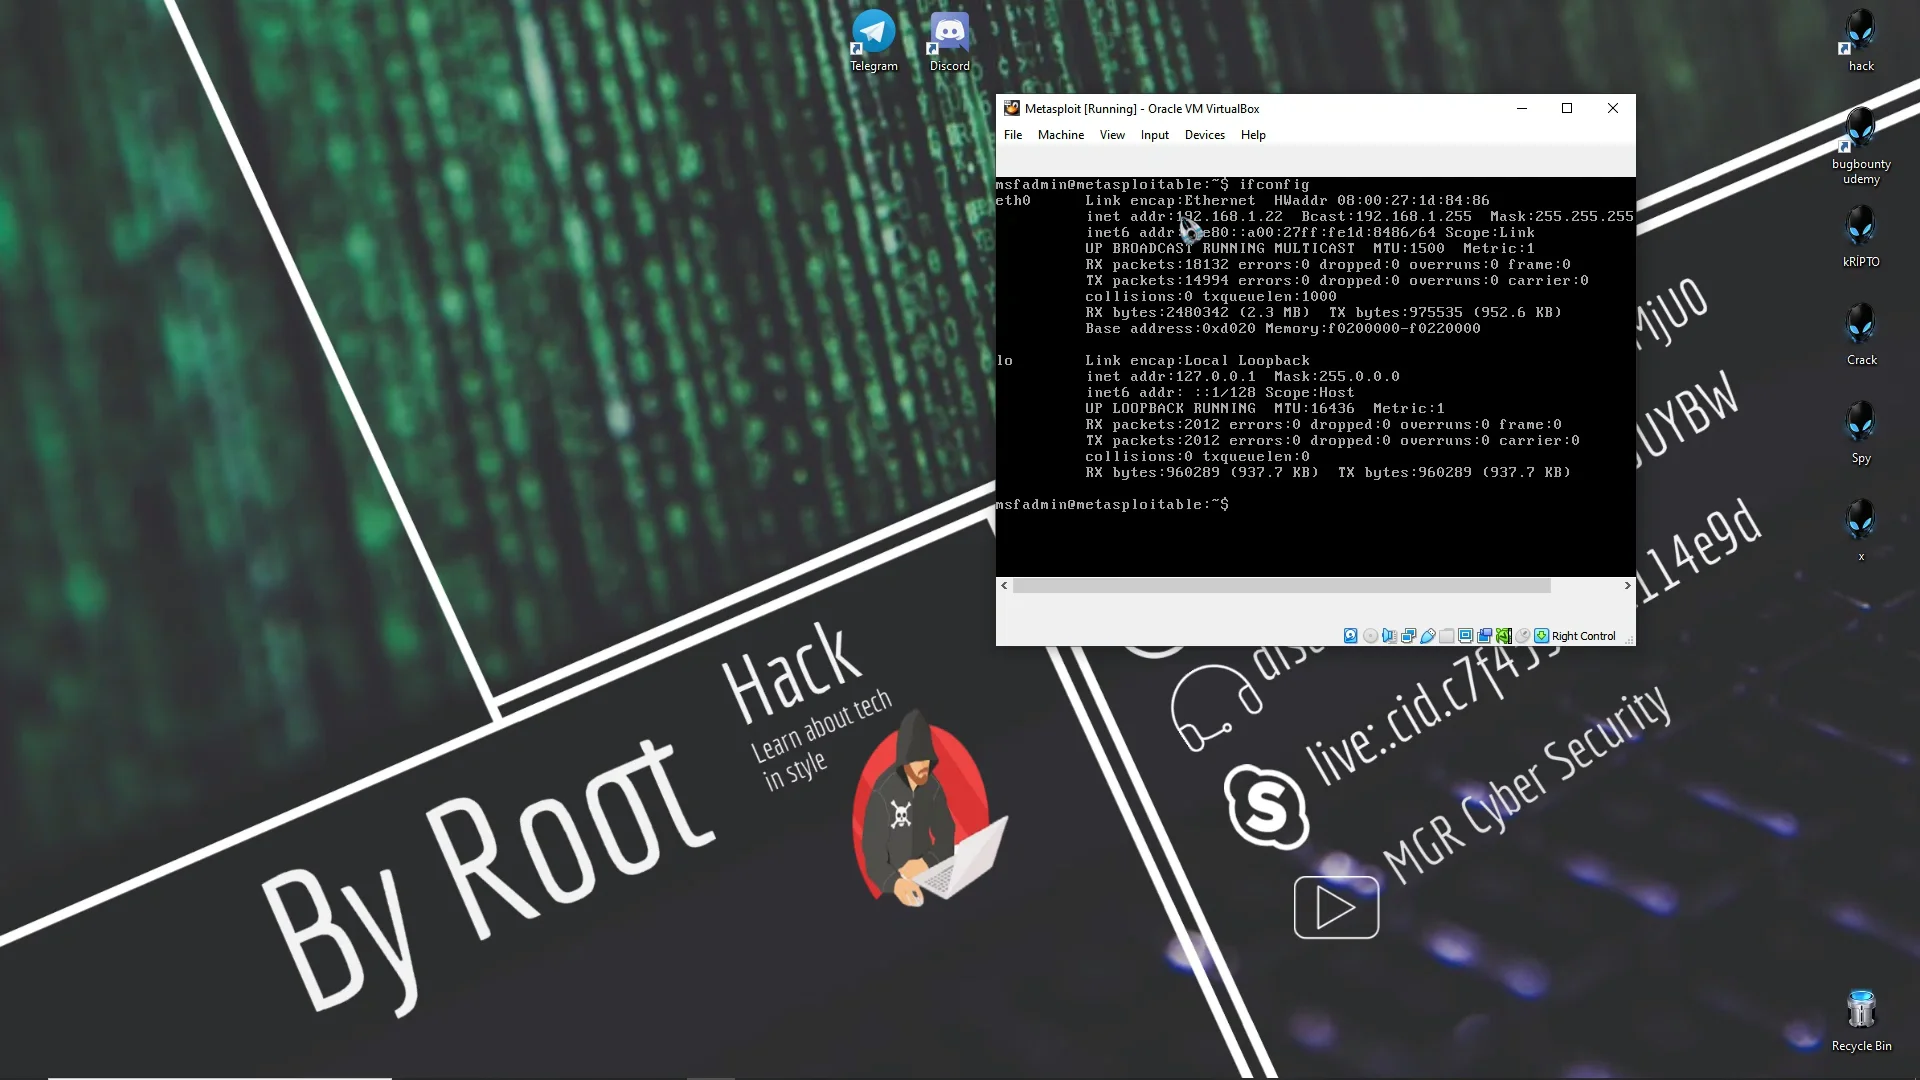1920x1080 pixels.
Task: Select the Telegram desktop shortcut
Action: coord(874,41)
